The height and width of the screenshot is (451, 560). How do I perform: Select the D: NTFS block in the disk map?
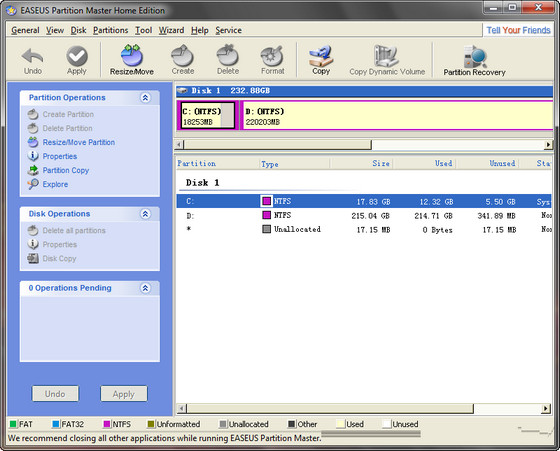point(396,115)
